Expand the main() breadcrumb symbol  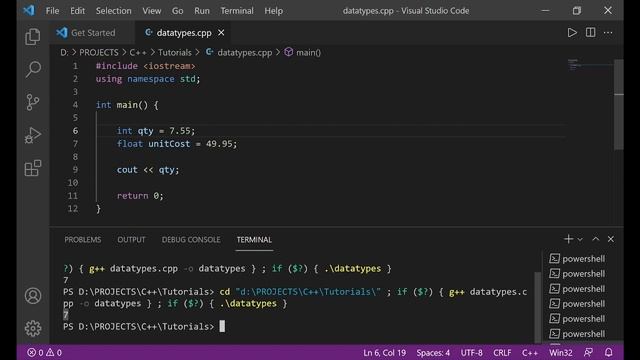pyautogui.click(x=302, y=53)
